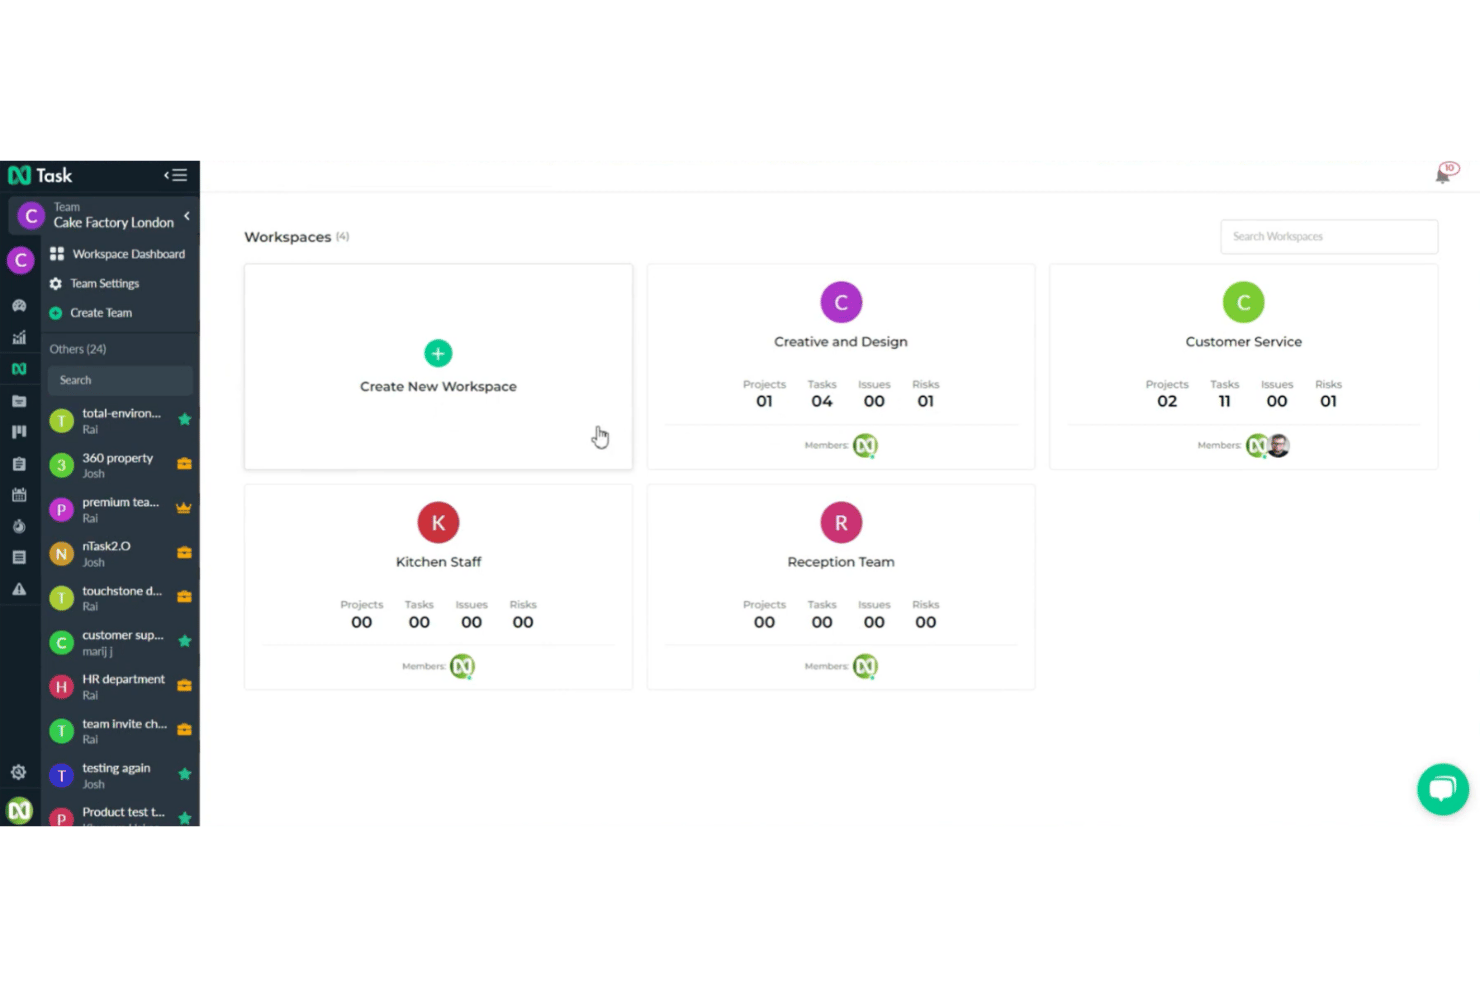Select Create Team in the sidebar
This screenshot has width=1480, height=987.
(x=91, y=313)
